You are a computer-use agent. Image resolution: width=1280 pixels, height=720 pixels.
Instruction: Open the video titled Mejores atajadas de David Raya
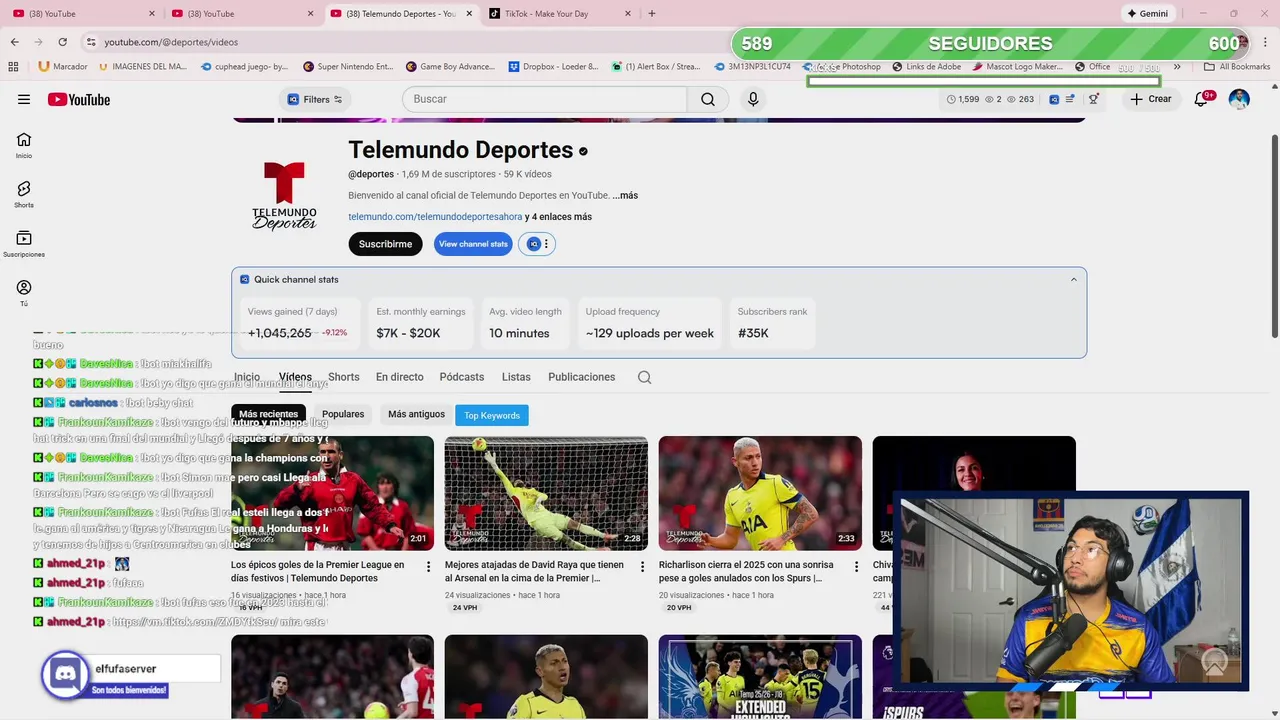[536, 571]
